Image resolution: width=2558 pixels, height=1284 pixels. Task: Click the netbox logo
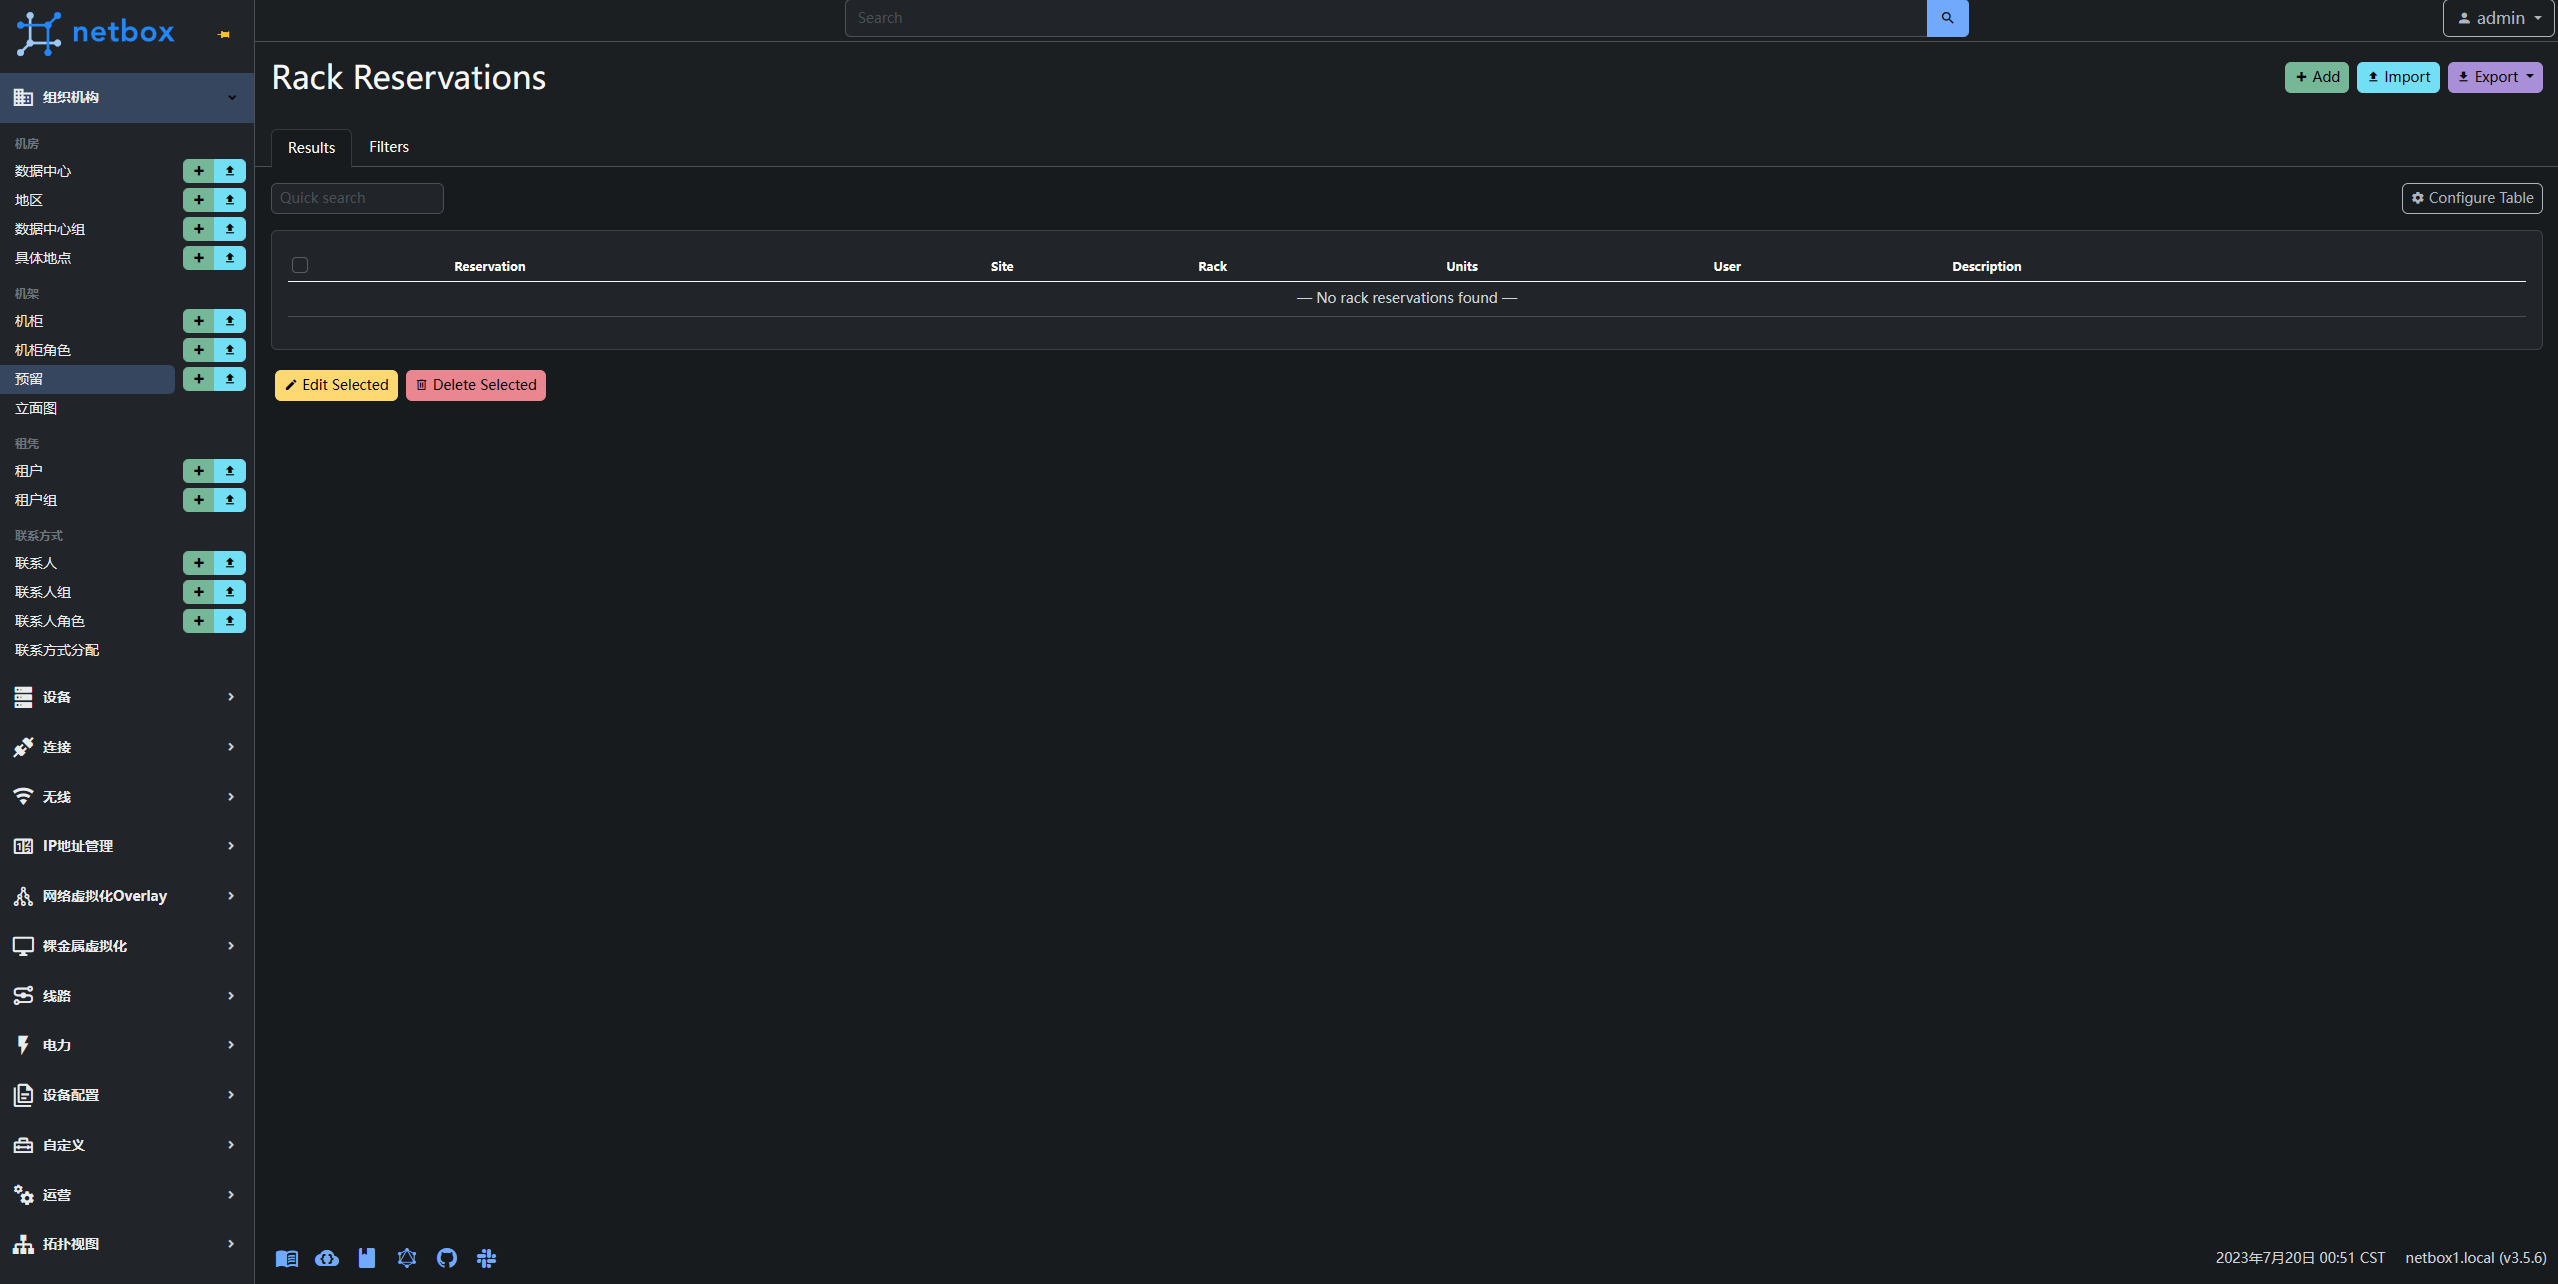95,32
